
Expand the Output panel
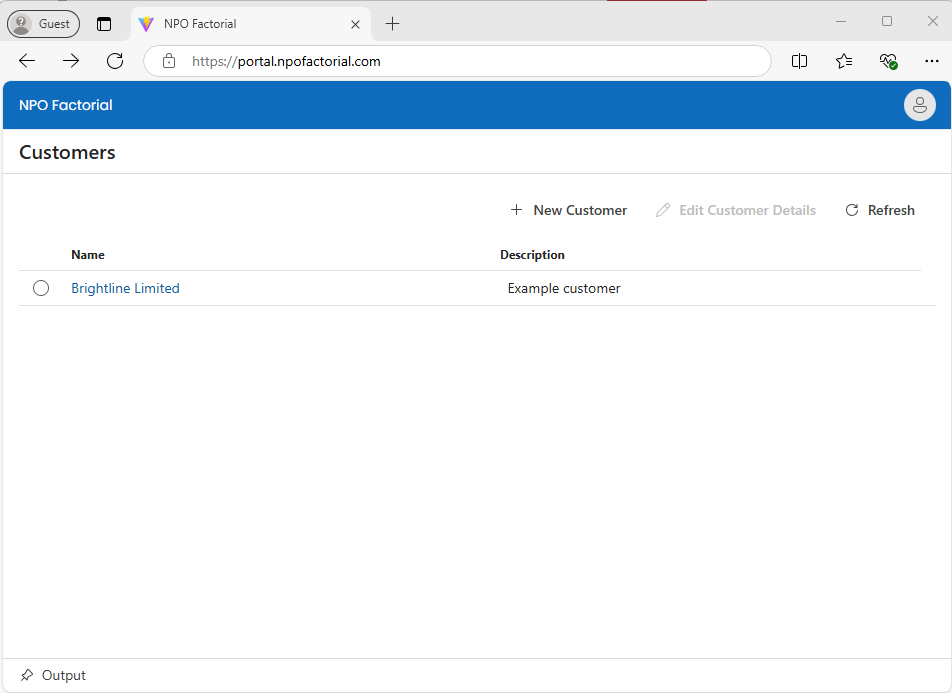pos(64,675)
